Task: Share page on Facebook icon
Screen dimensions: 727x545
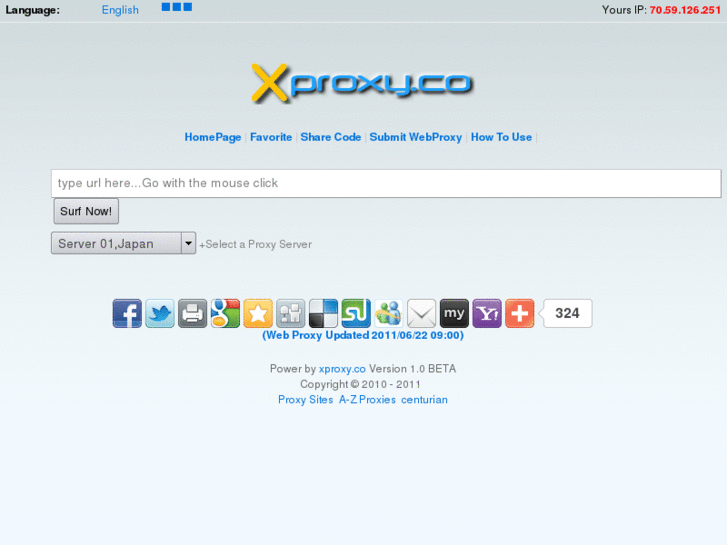Action: pos(127,314)
